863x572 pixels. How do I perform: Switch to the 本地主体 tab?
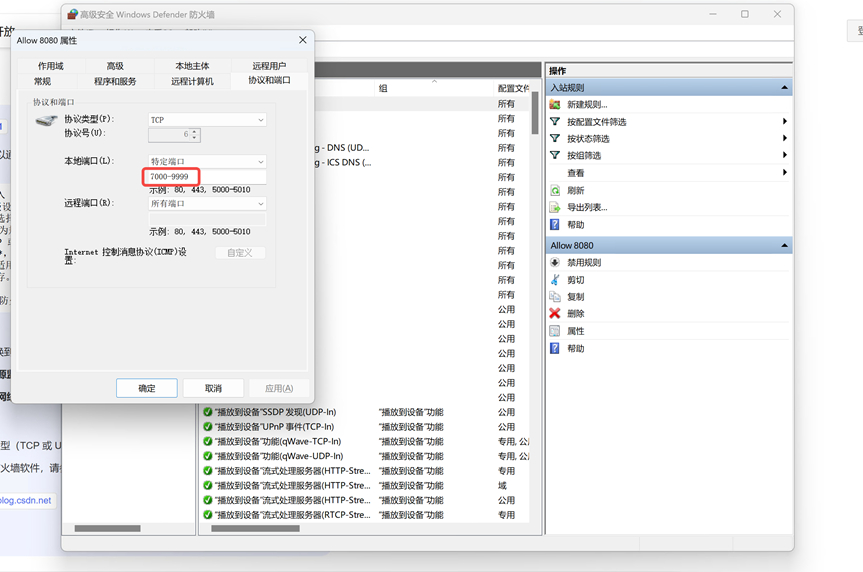pyautogui.click(x=192, y=66)
